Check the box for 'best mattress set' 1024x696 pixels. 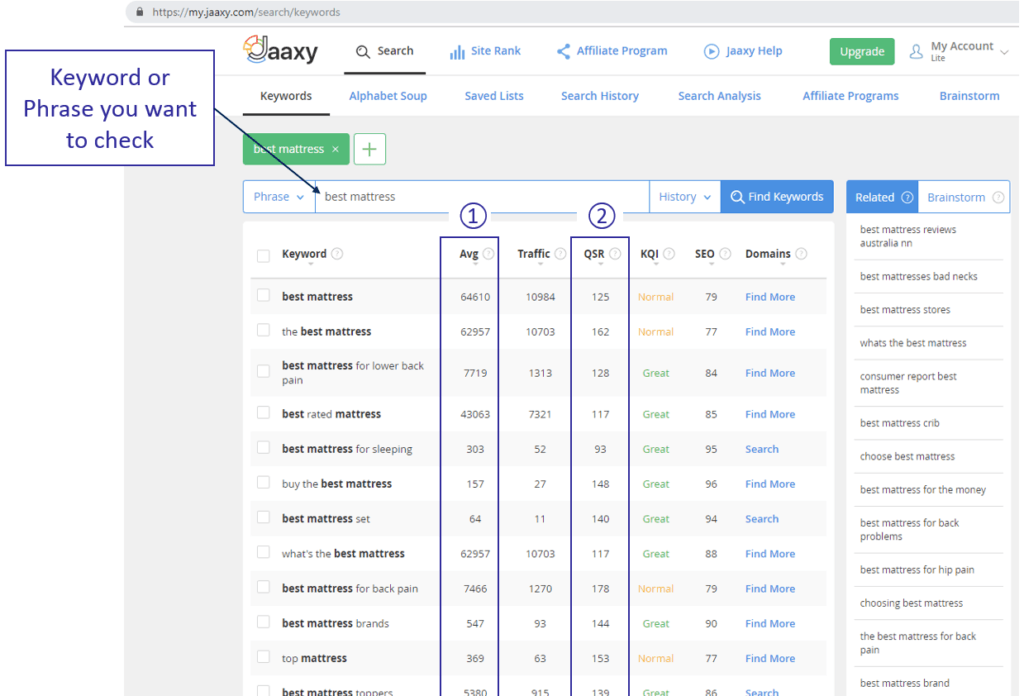[263, 518]
